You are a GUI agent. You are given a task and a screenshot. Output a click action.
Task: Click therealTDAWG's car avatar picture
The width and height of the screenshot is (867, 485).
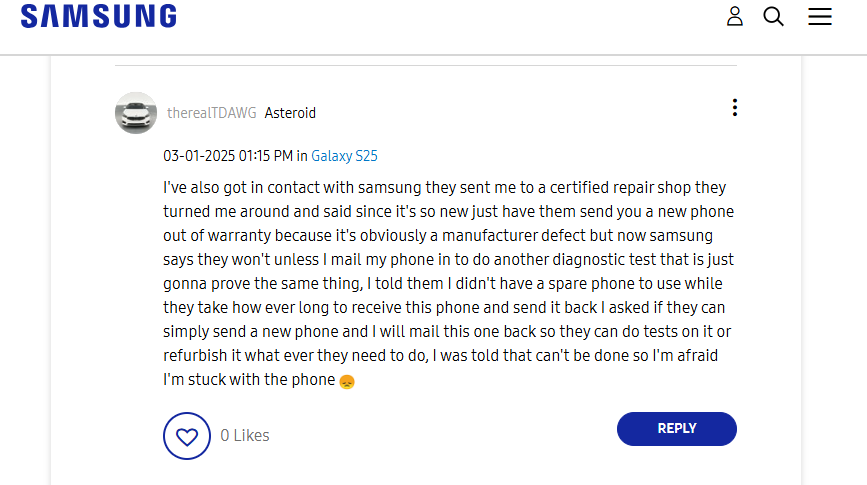[136, 113]
